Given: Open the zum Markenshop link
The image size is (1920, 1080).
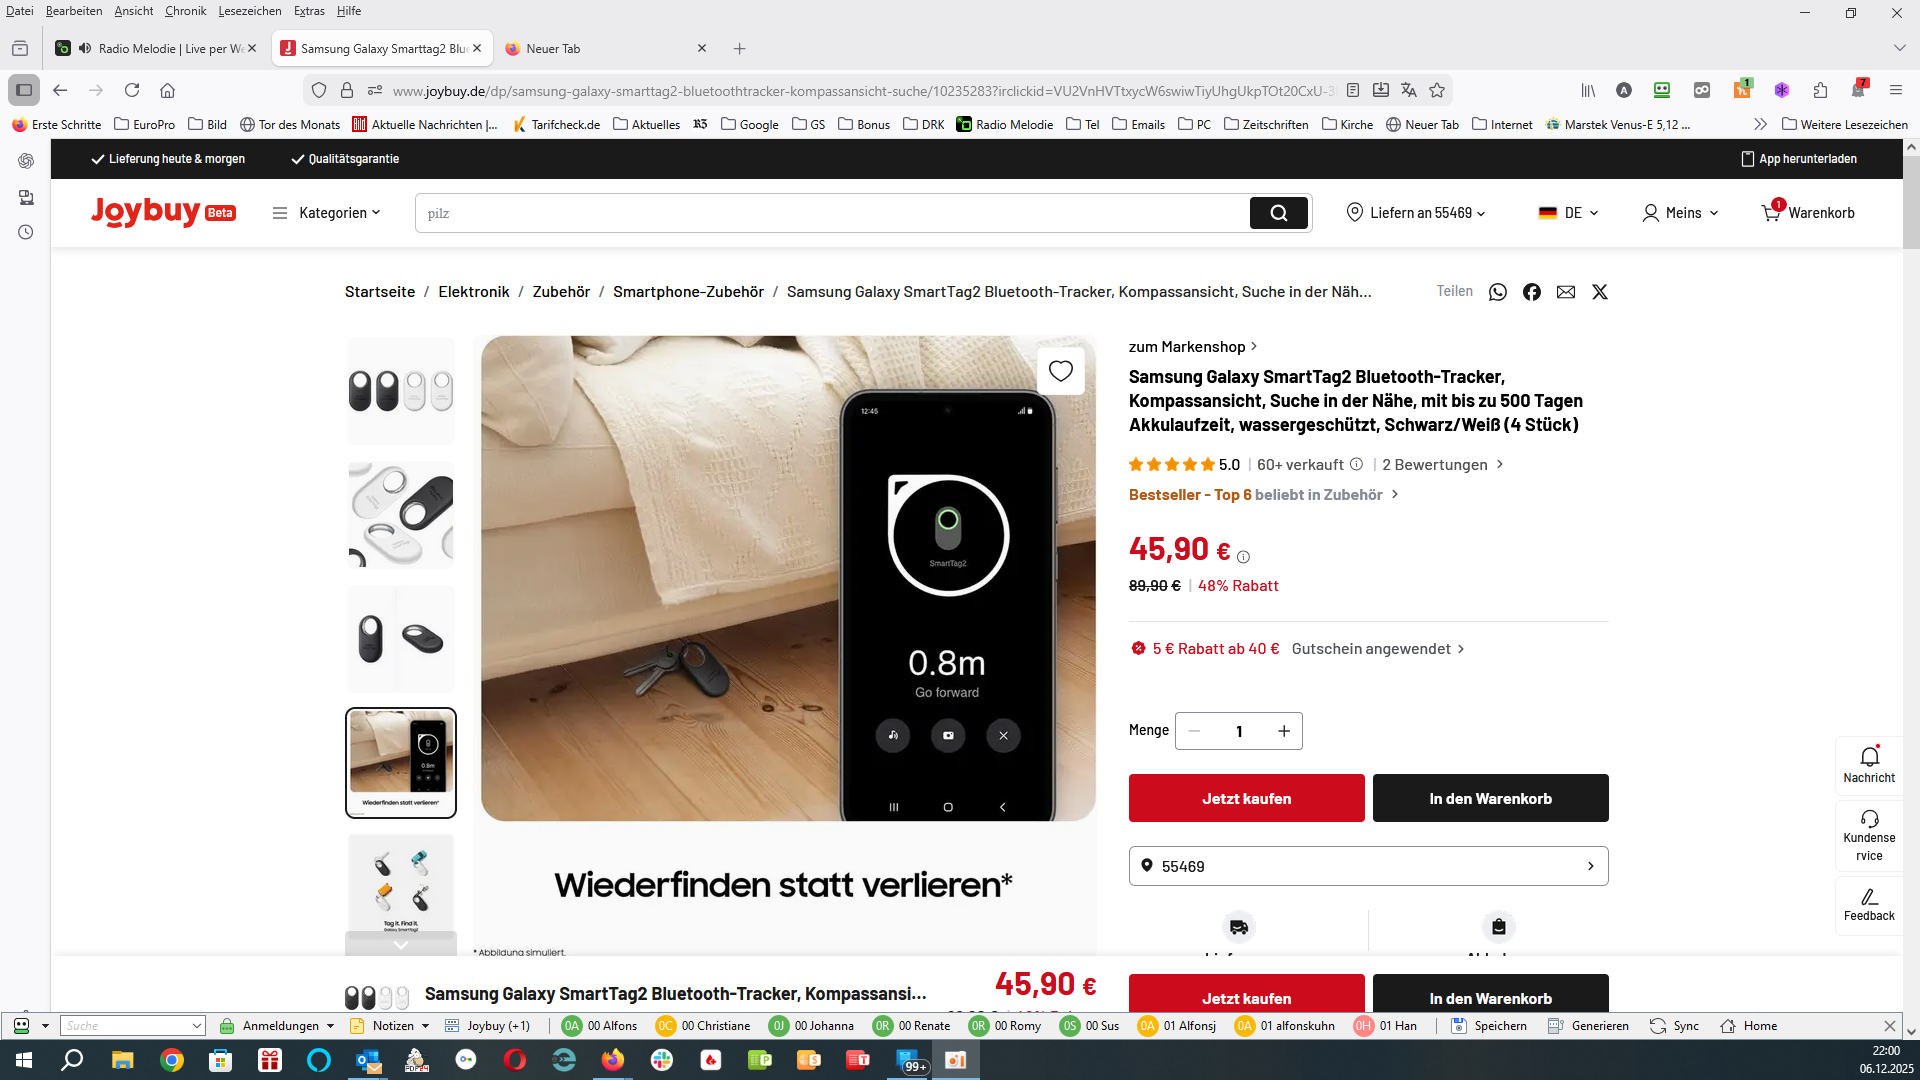Looking at the screenshot, I should tap(1192, 347).
